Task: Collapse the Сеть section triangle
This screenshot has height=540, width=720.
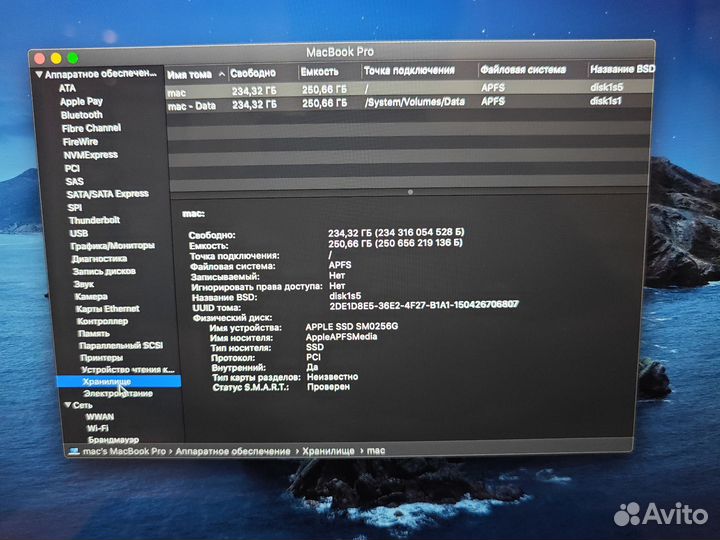Action: pyautogui.click(x=68, y=405)
